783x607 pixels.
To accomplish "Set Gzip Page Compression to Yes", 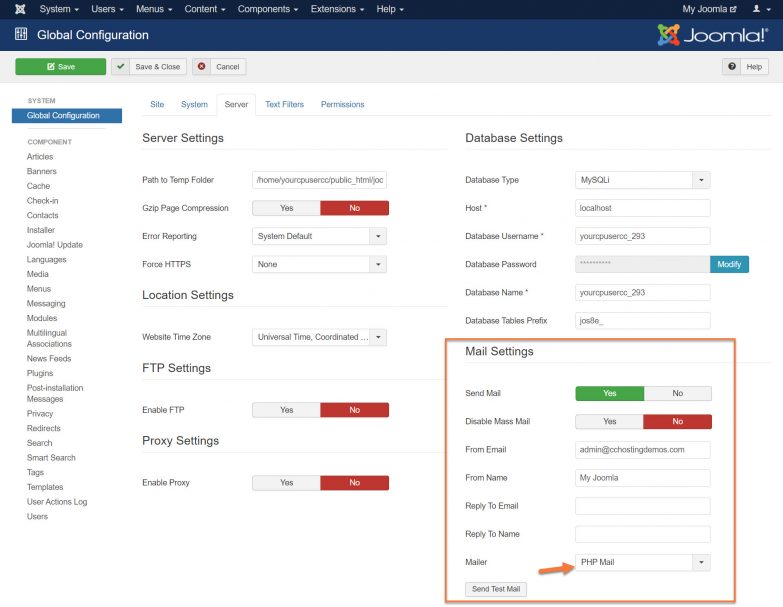I will click(x=286, y=208).
